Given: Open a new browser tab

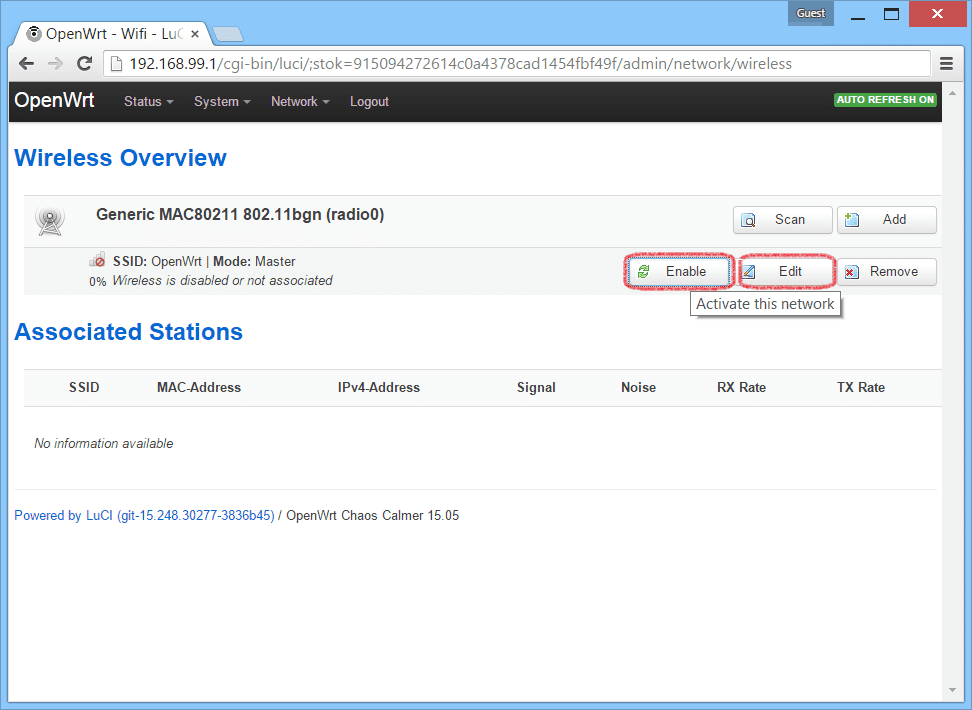Looking at the screenshot, I should [227, 34].
